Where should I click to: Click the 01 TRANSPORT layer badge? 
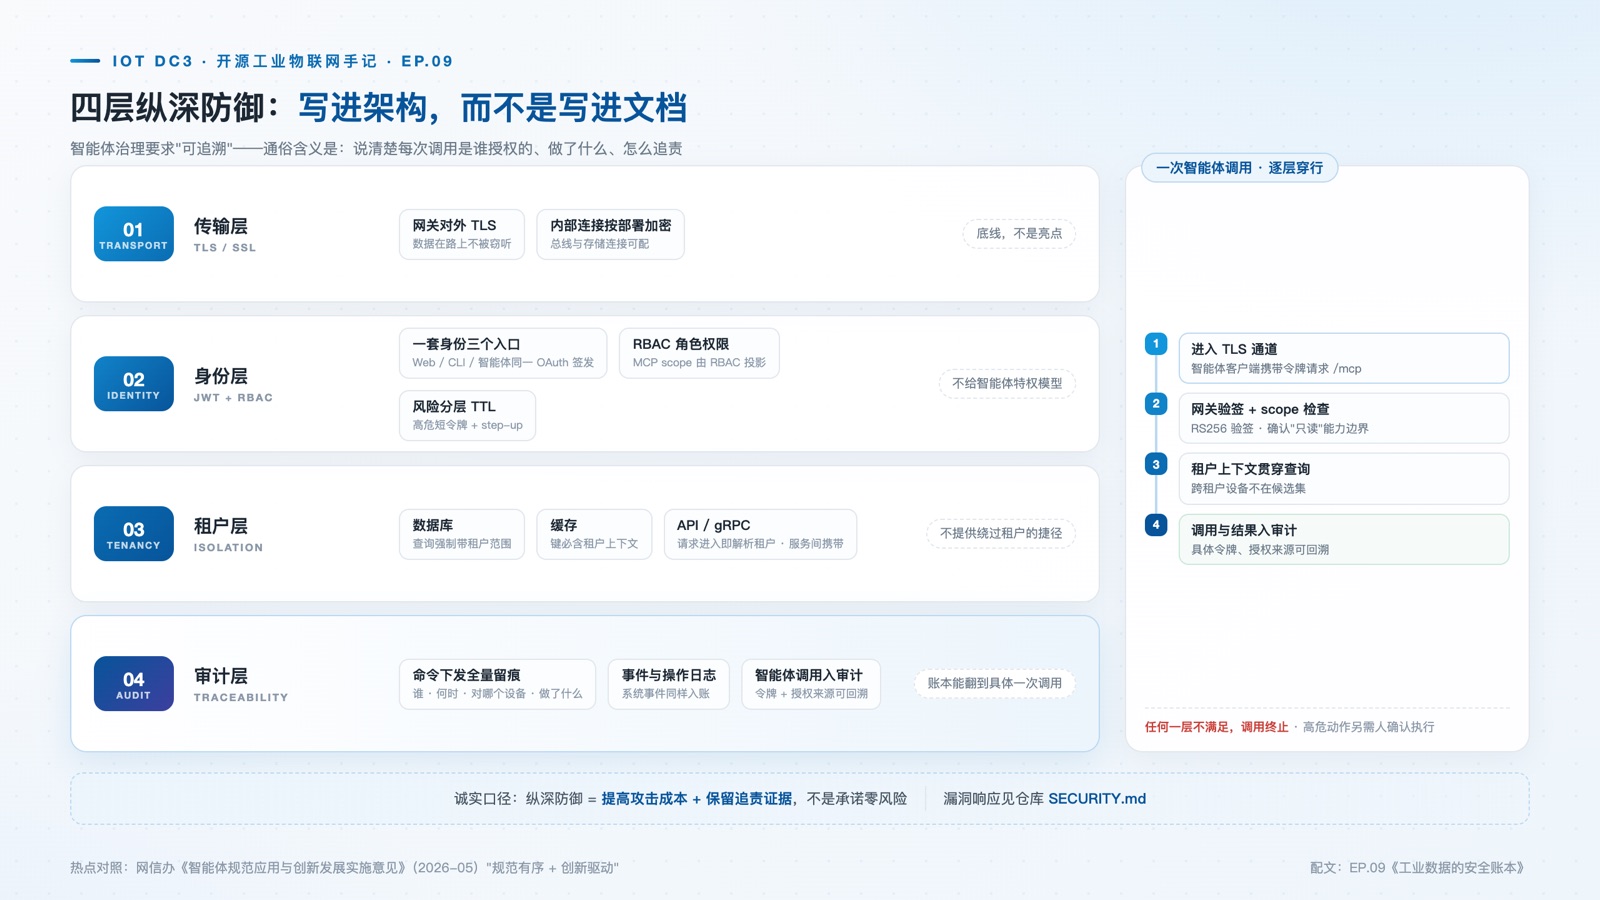[x=134, y=234]
